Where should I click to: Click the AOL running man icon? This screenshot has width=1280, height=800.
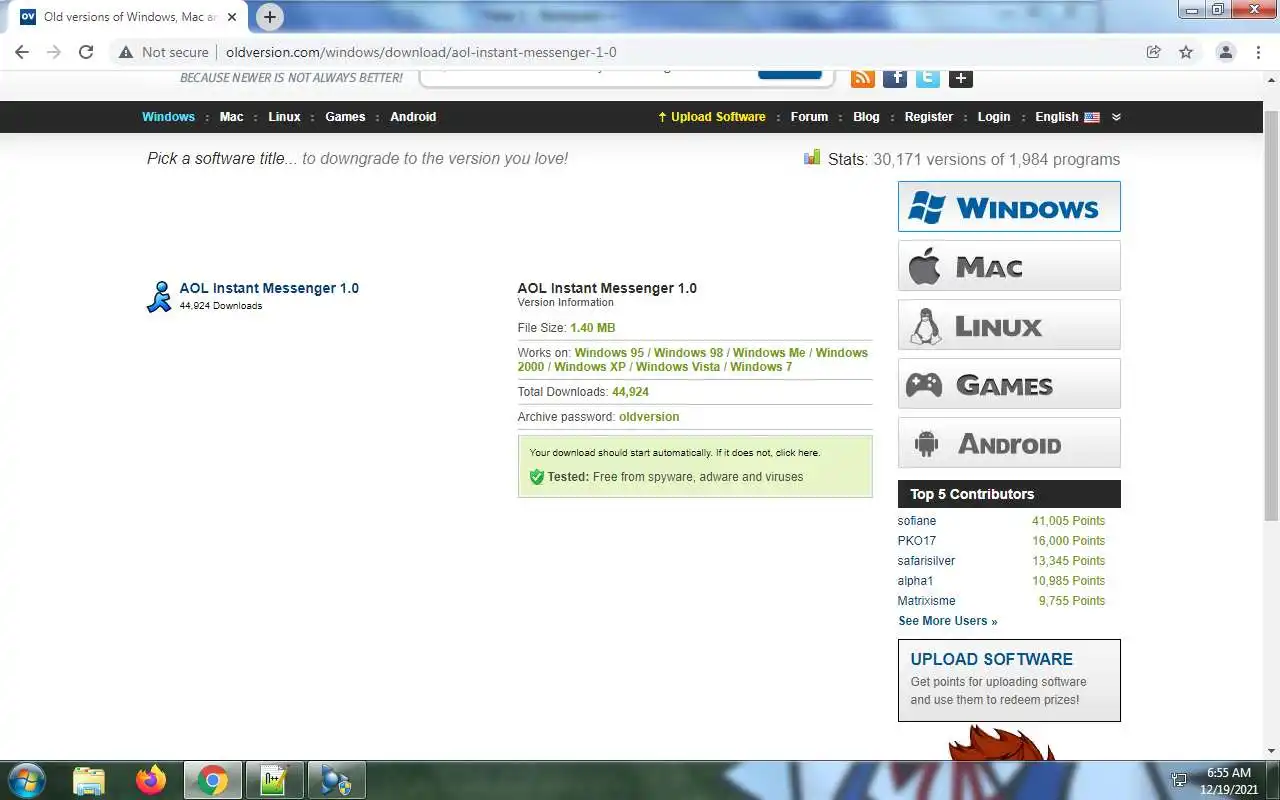tap(159, 297)
